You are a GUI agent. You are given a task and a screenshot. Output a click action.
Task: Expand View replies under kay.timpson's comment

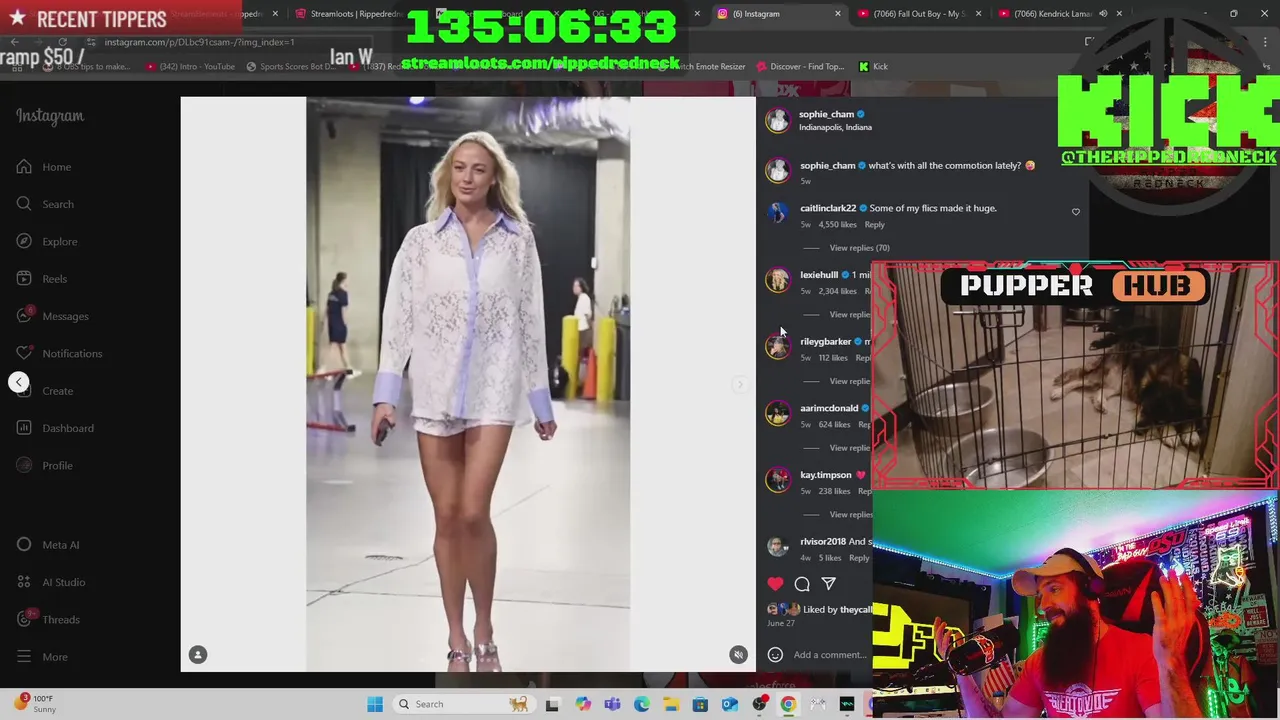(850, 515)
